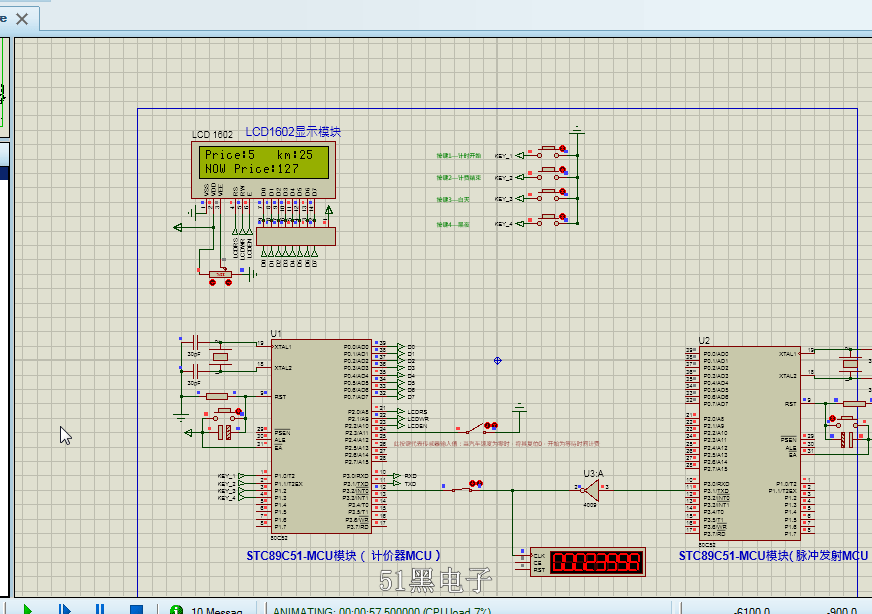Select the LCD 1602 display component
The width and height of the screenshot is (872, 614).
263,170
